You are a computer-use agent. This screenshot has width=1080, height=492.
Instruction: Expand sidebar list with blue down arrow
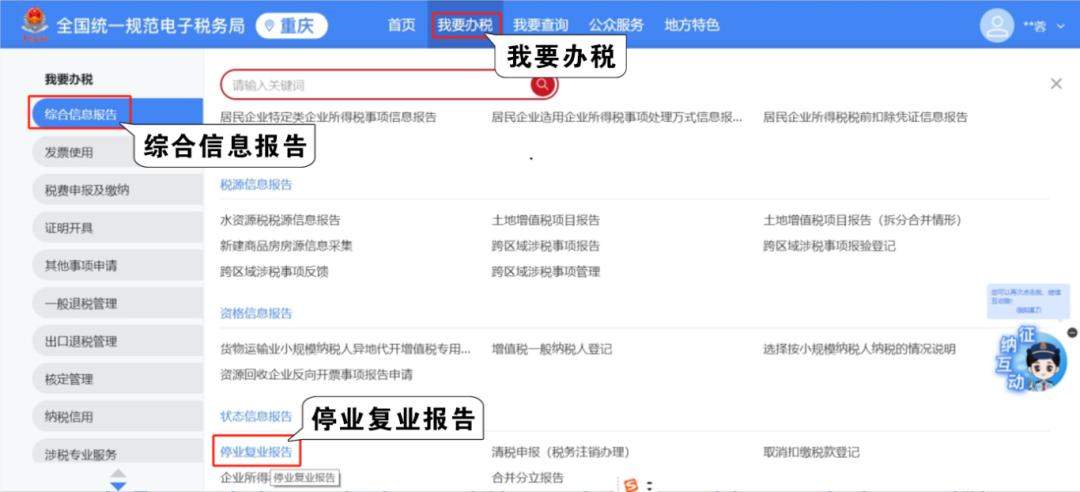(x=118, y=485)
